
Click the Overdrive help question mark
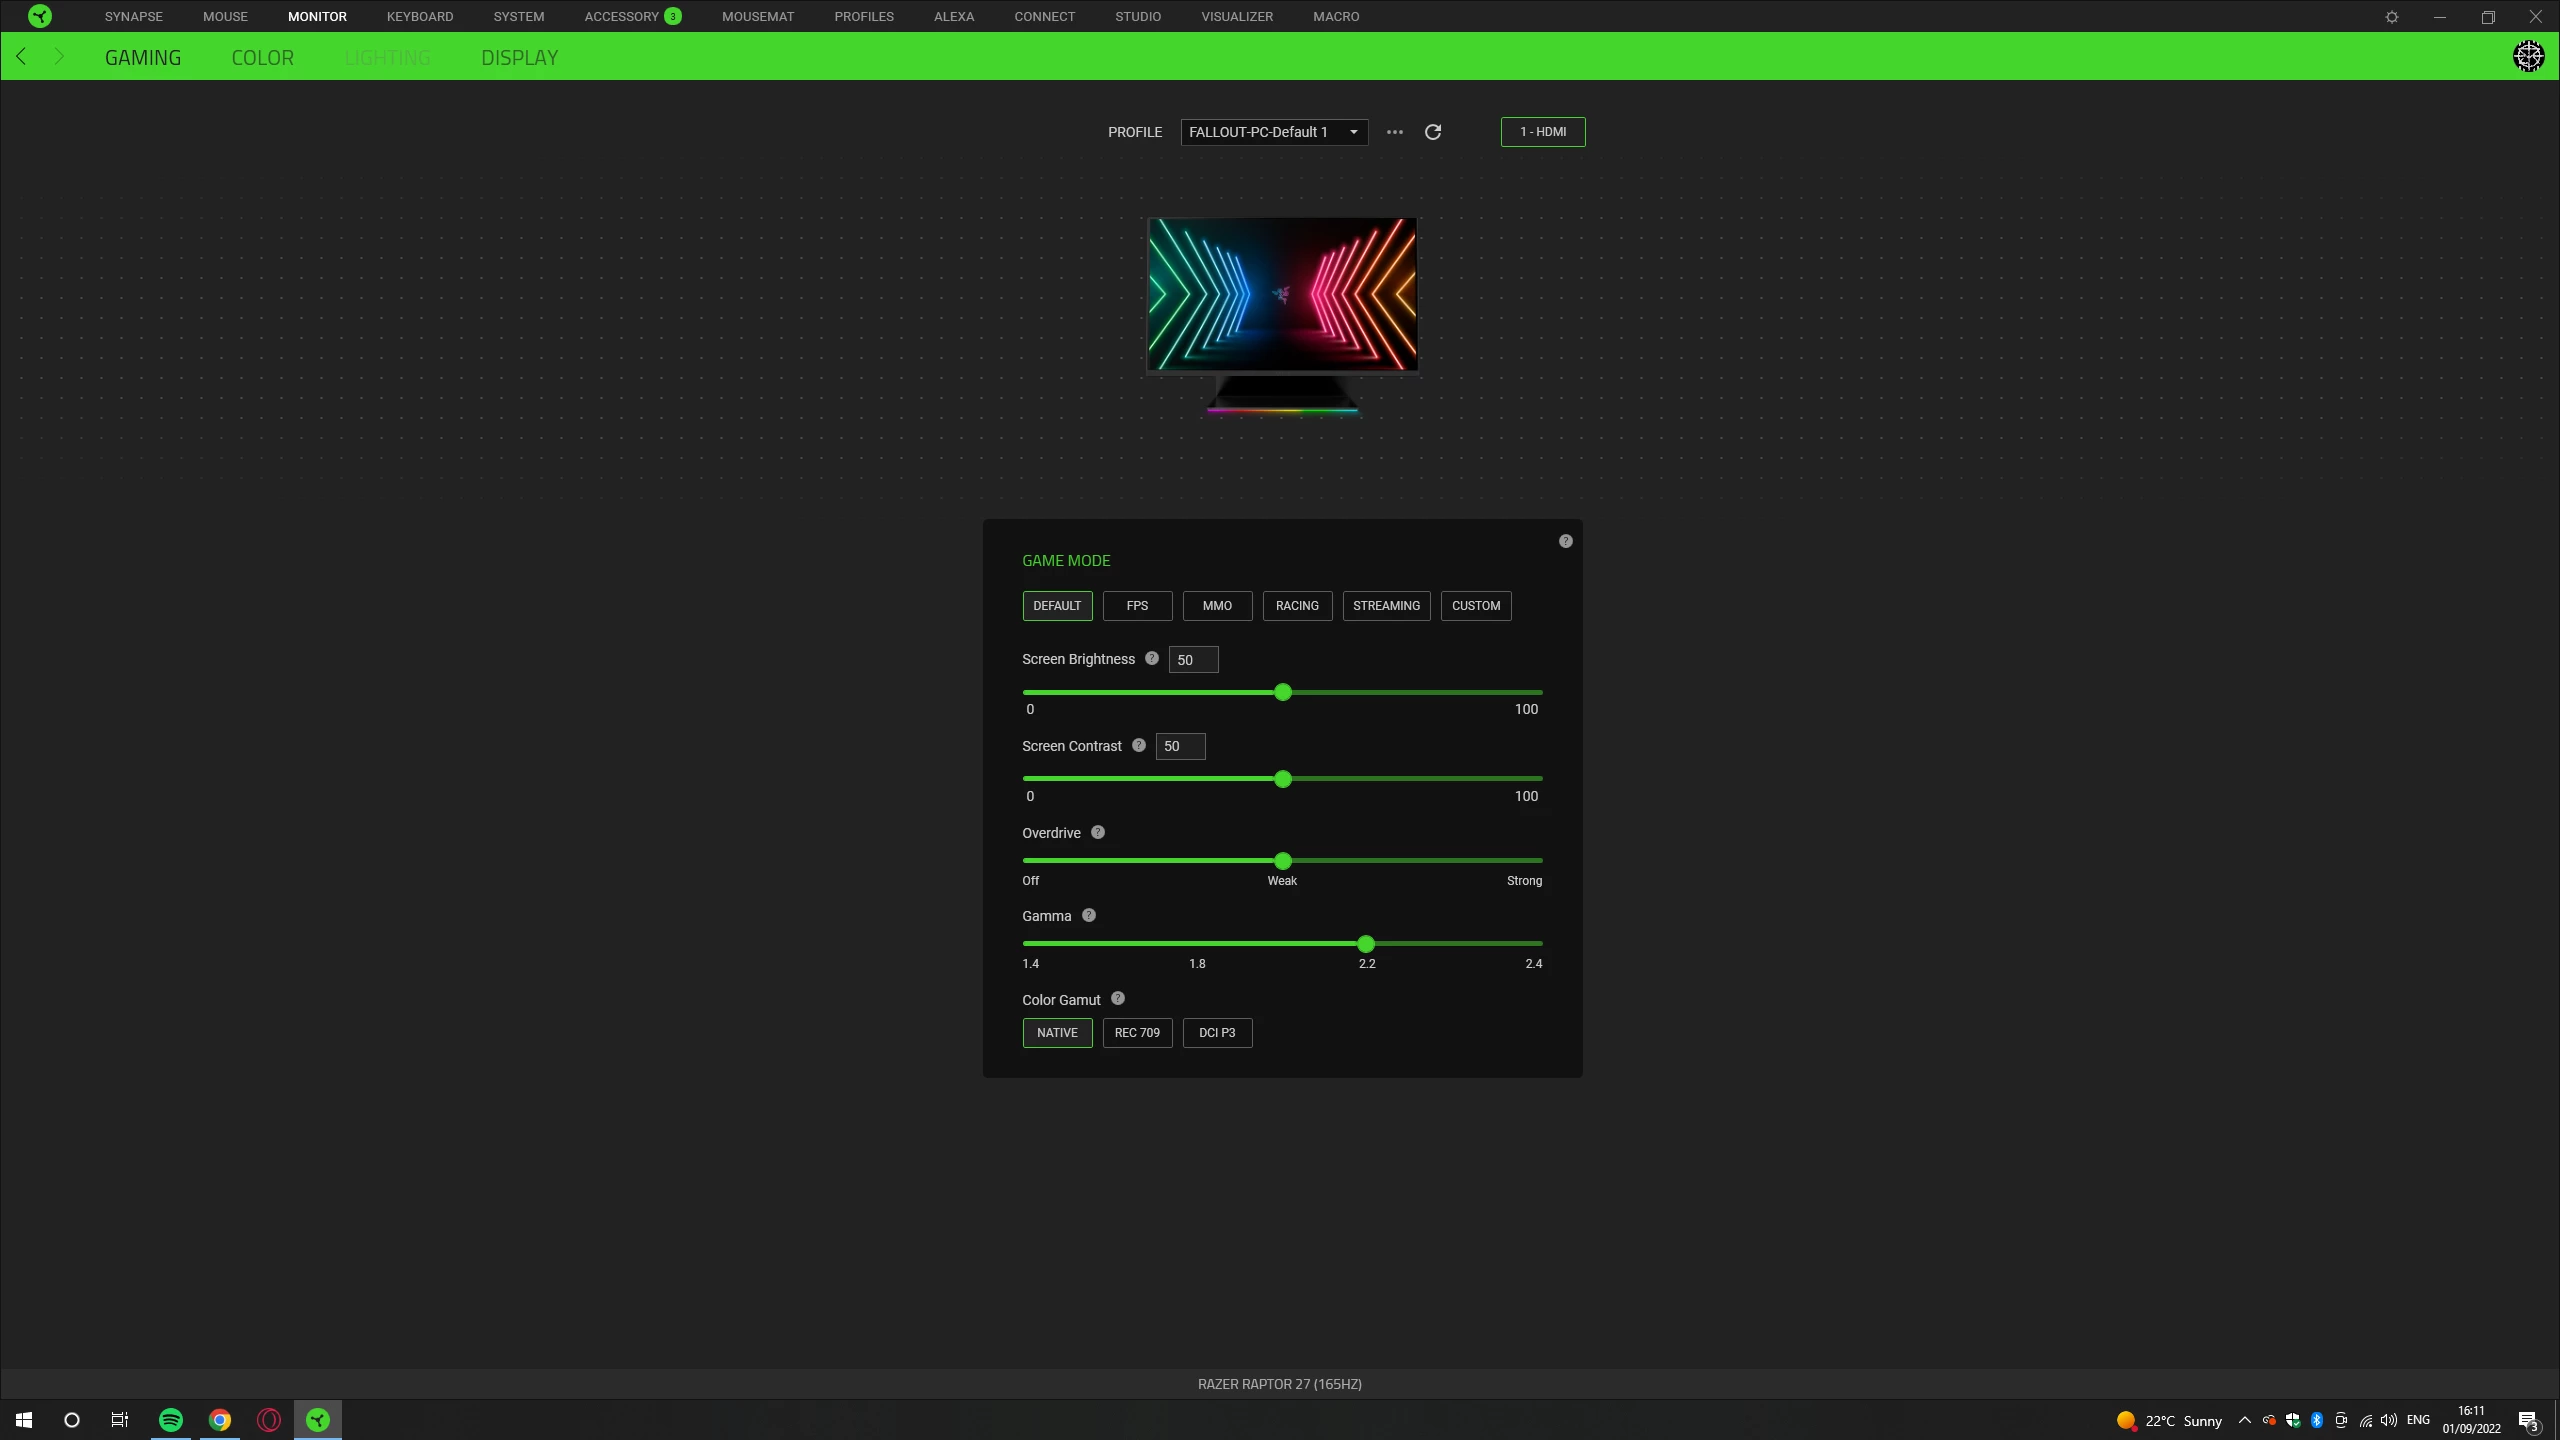[1098, 832]
